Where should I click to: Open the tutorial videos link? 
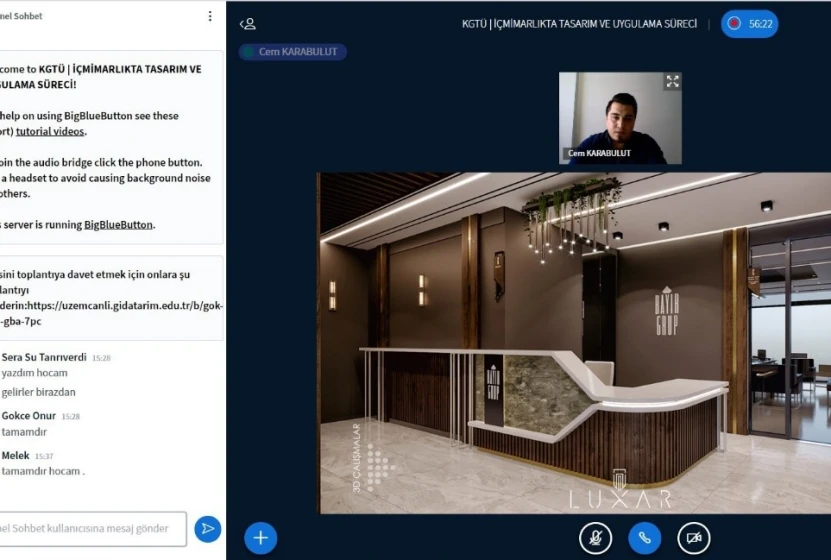[50, 131]
